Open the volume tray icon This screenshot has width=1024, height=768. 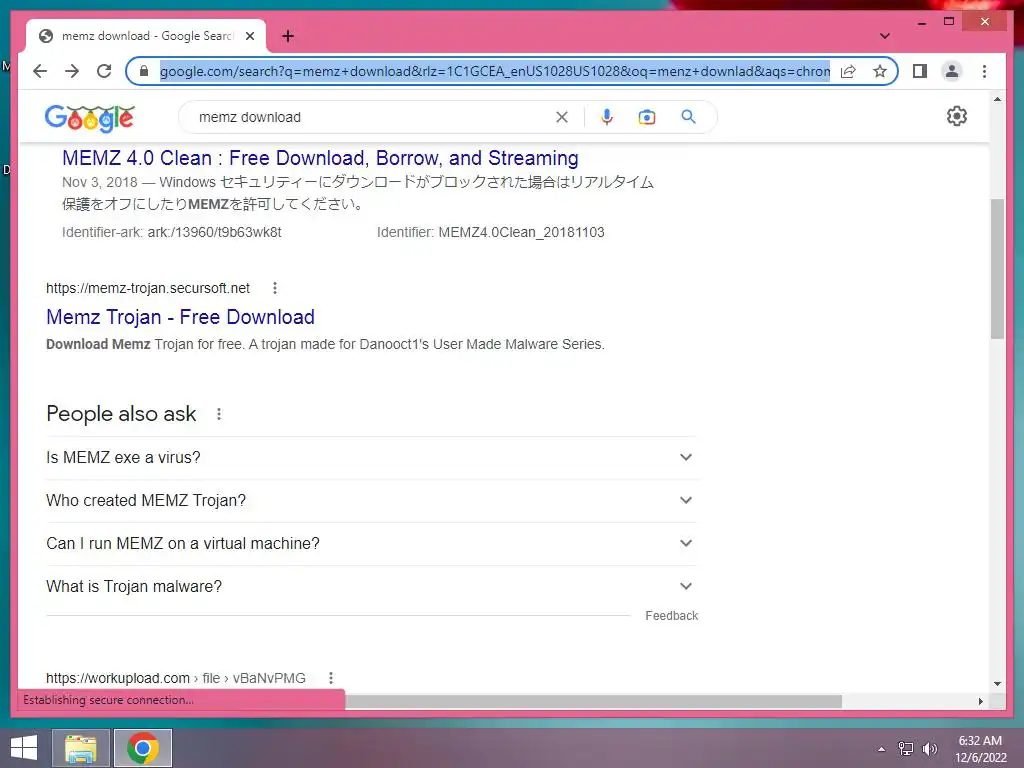(929, 748)
